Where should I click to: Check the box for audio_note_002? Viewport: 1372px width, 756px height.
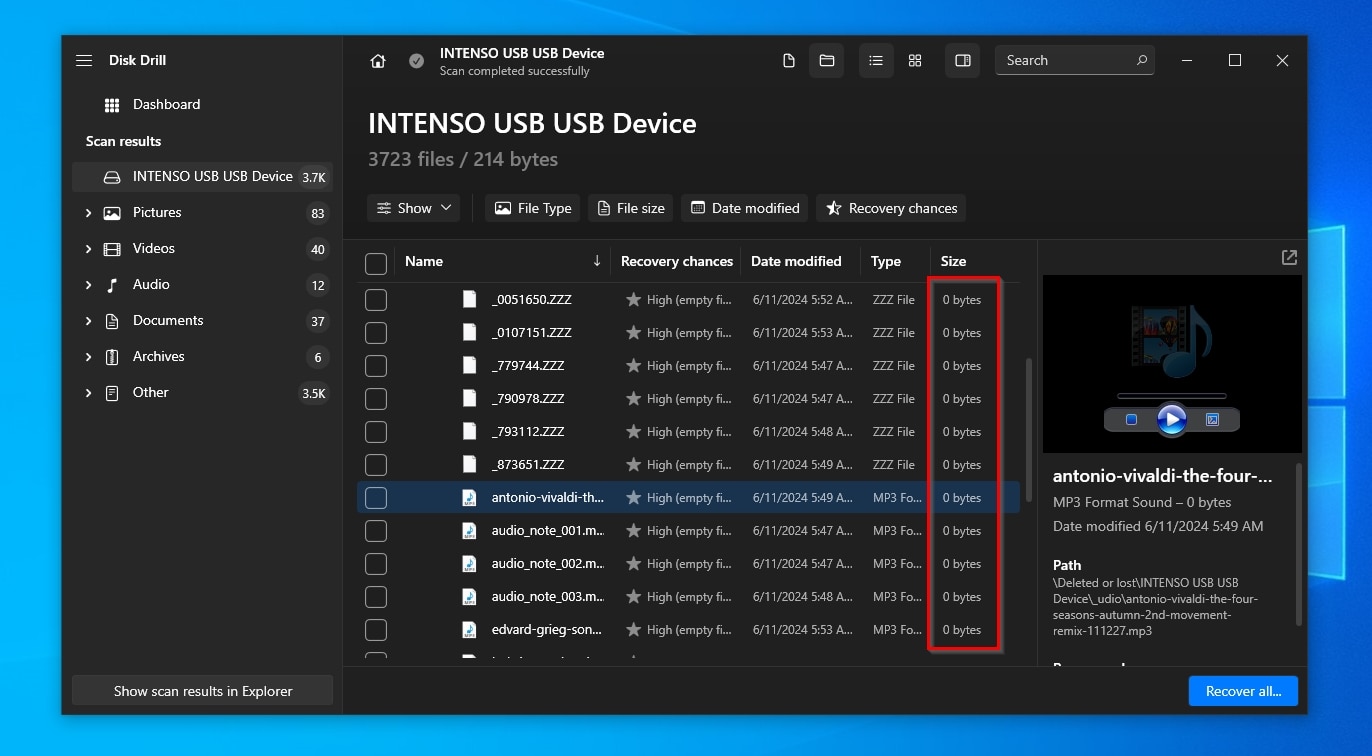(x=376, y=564)
